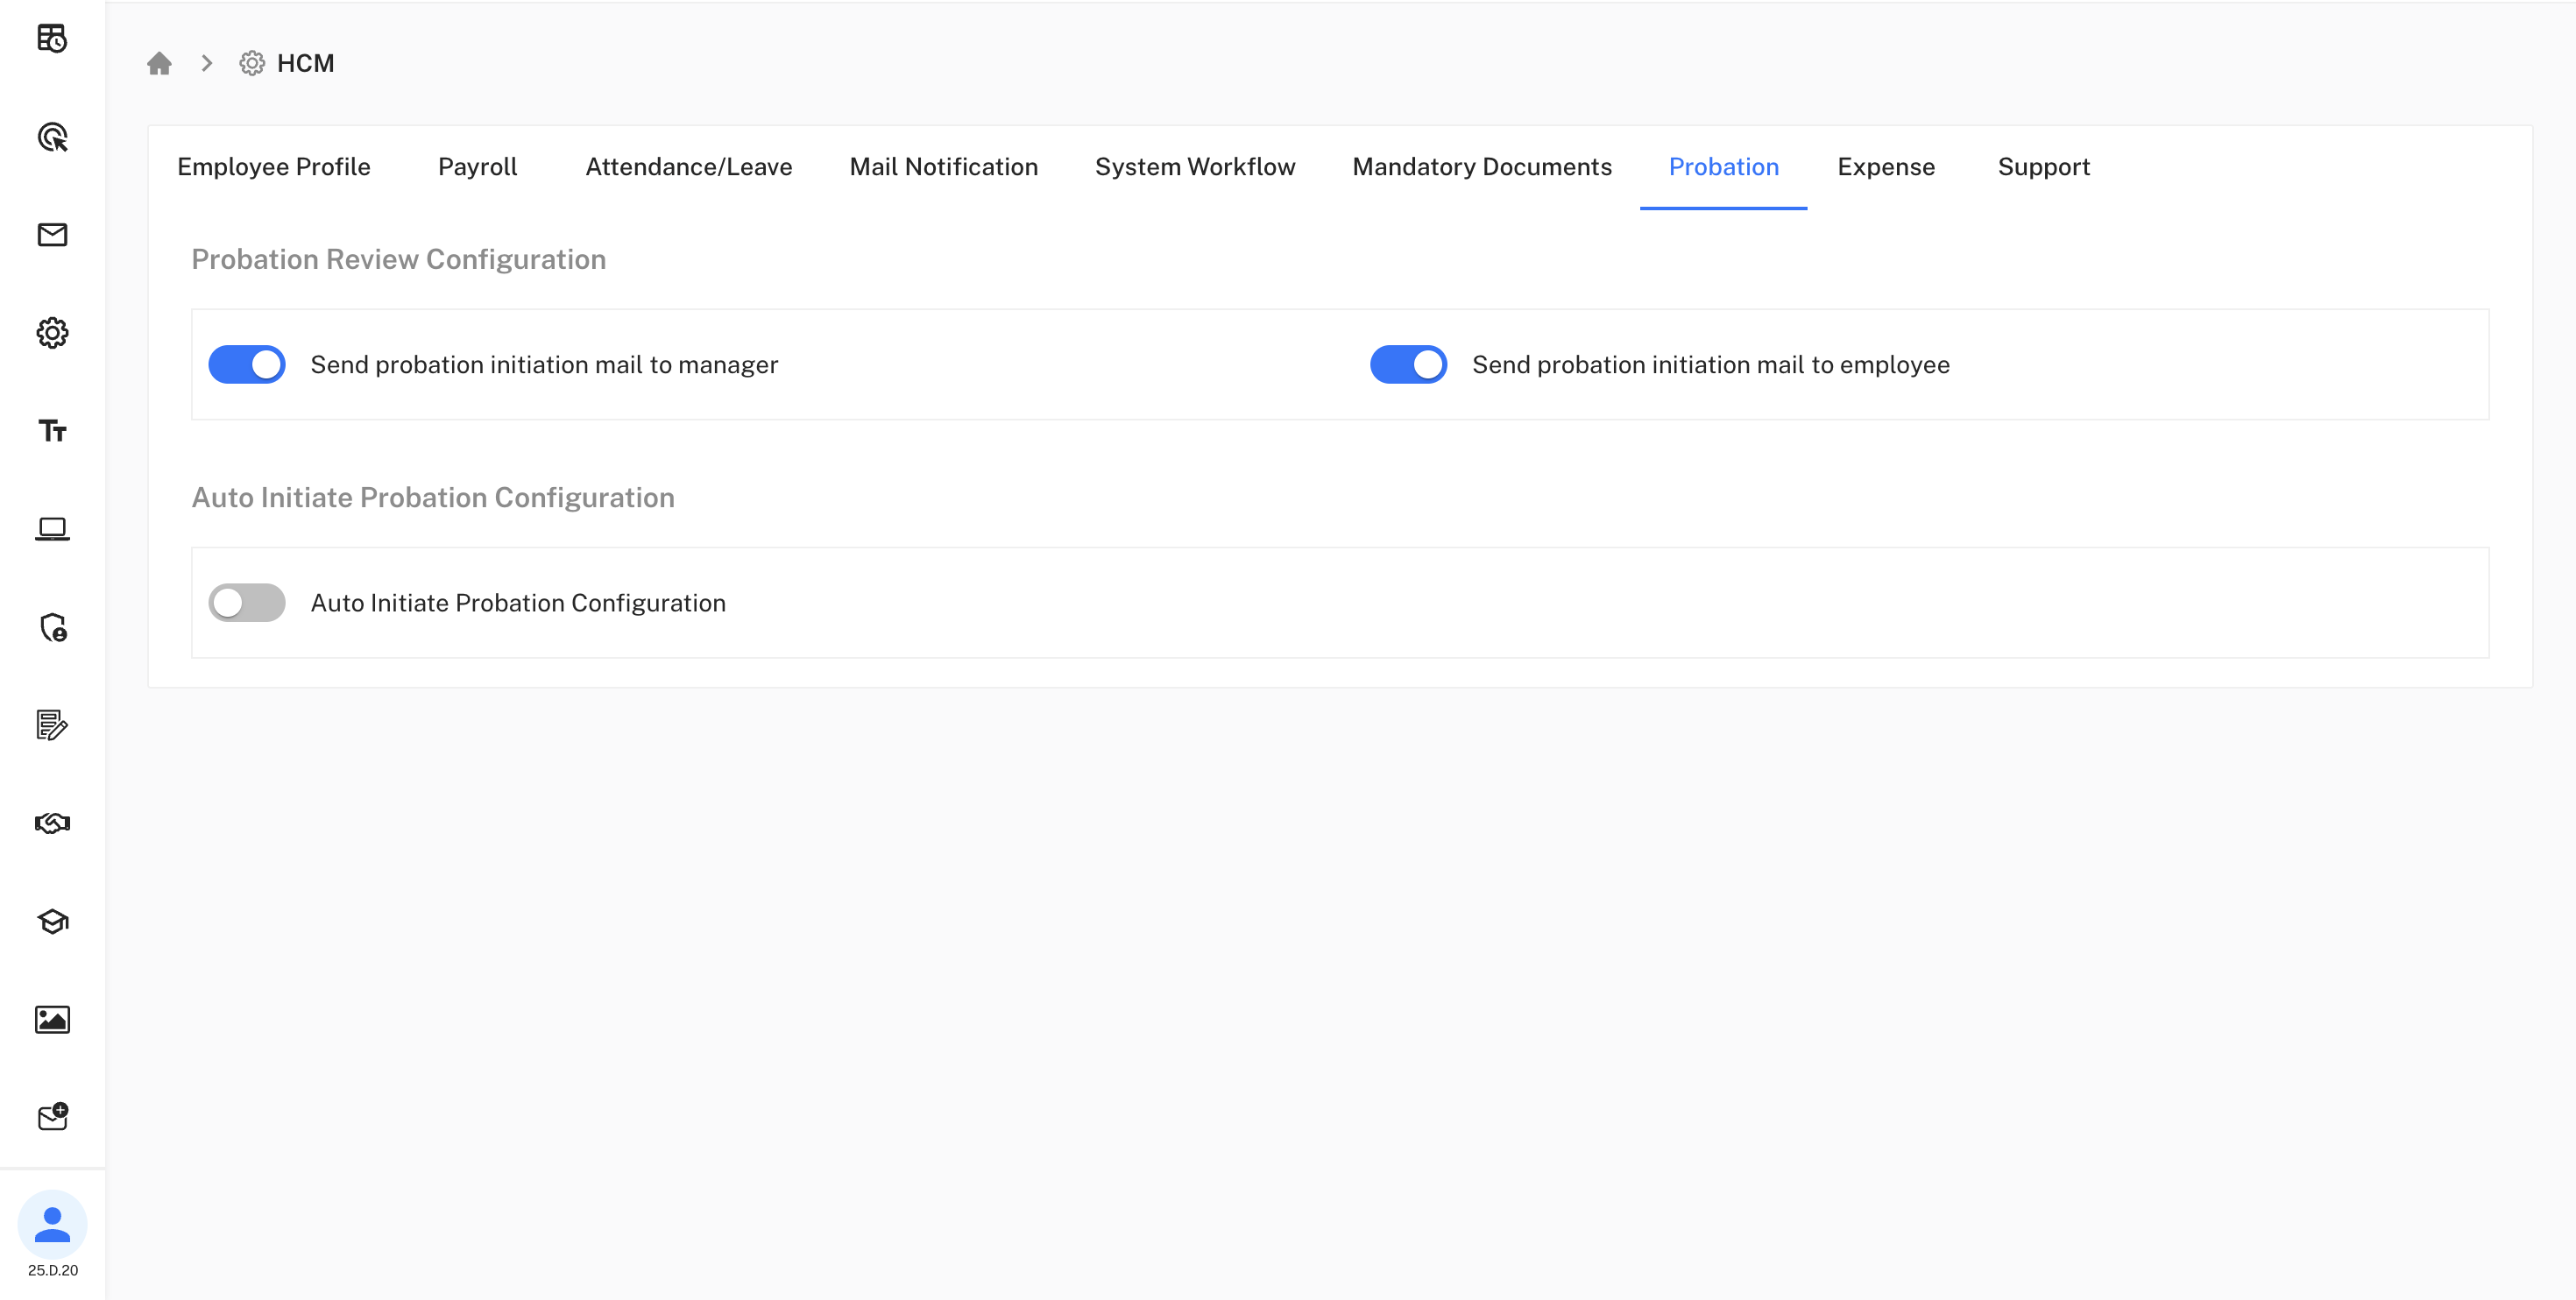Disable probation initiation mail to manager
This screenshot has width=2576, height=1300.
tap(247, 365)
